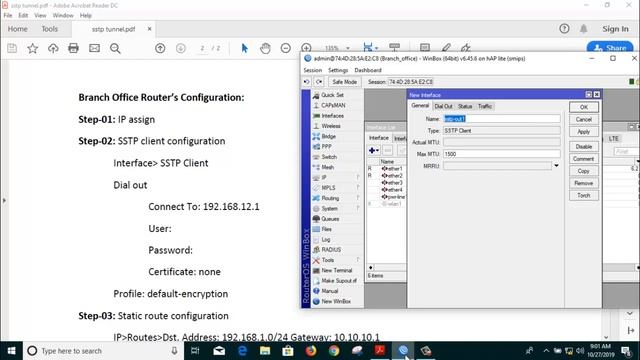Open the find text magnifier in Acrobat
Viewport: 640px width, 360px height.
coord(115,48)
